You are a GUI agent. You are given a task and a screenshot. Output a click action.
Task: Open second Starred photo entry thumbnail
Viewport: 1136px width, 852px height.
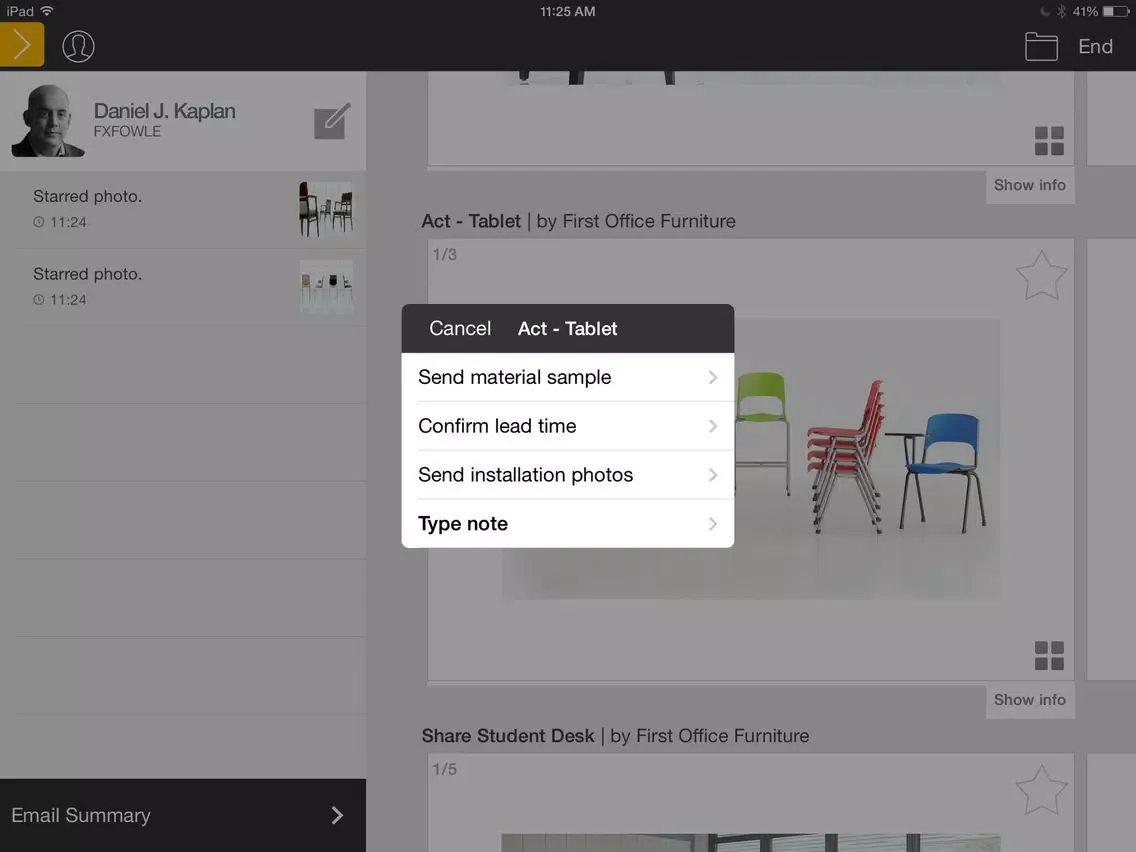326,287
